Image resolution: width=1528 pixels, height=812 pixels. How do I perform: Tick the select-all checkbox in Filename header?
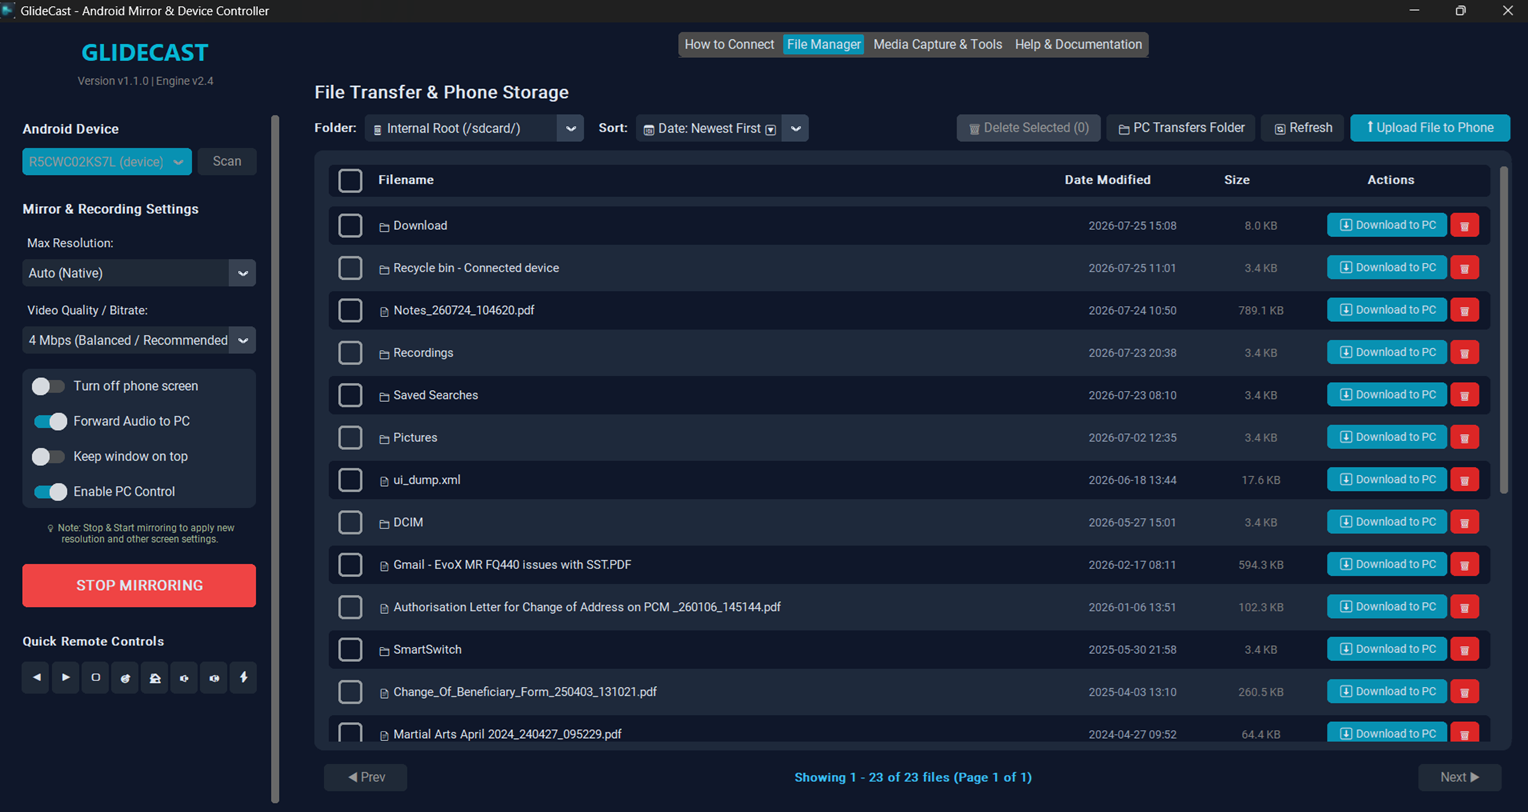(x=350, y=180)
